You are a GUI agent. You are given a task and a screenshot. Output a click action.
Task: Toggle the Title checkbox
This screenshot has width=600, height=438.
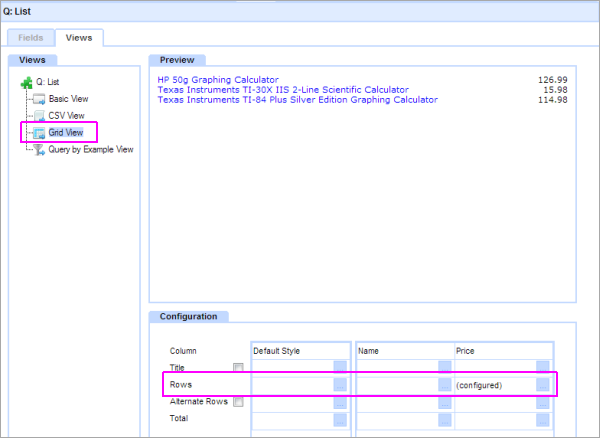tap(238, 368)
